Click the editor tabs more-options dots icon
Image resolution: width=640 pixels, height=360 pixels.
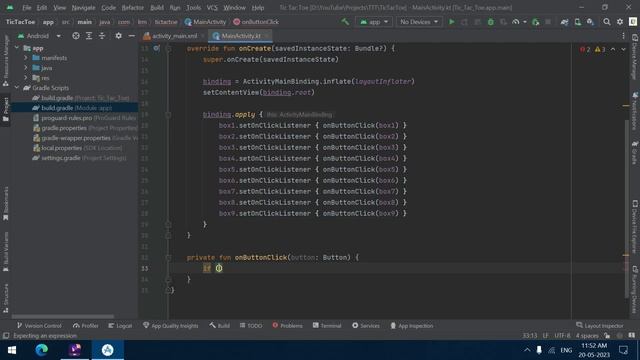(x=623, y=36)
